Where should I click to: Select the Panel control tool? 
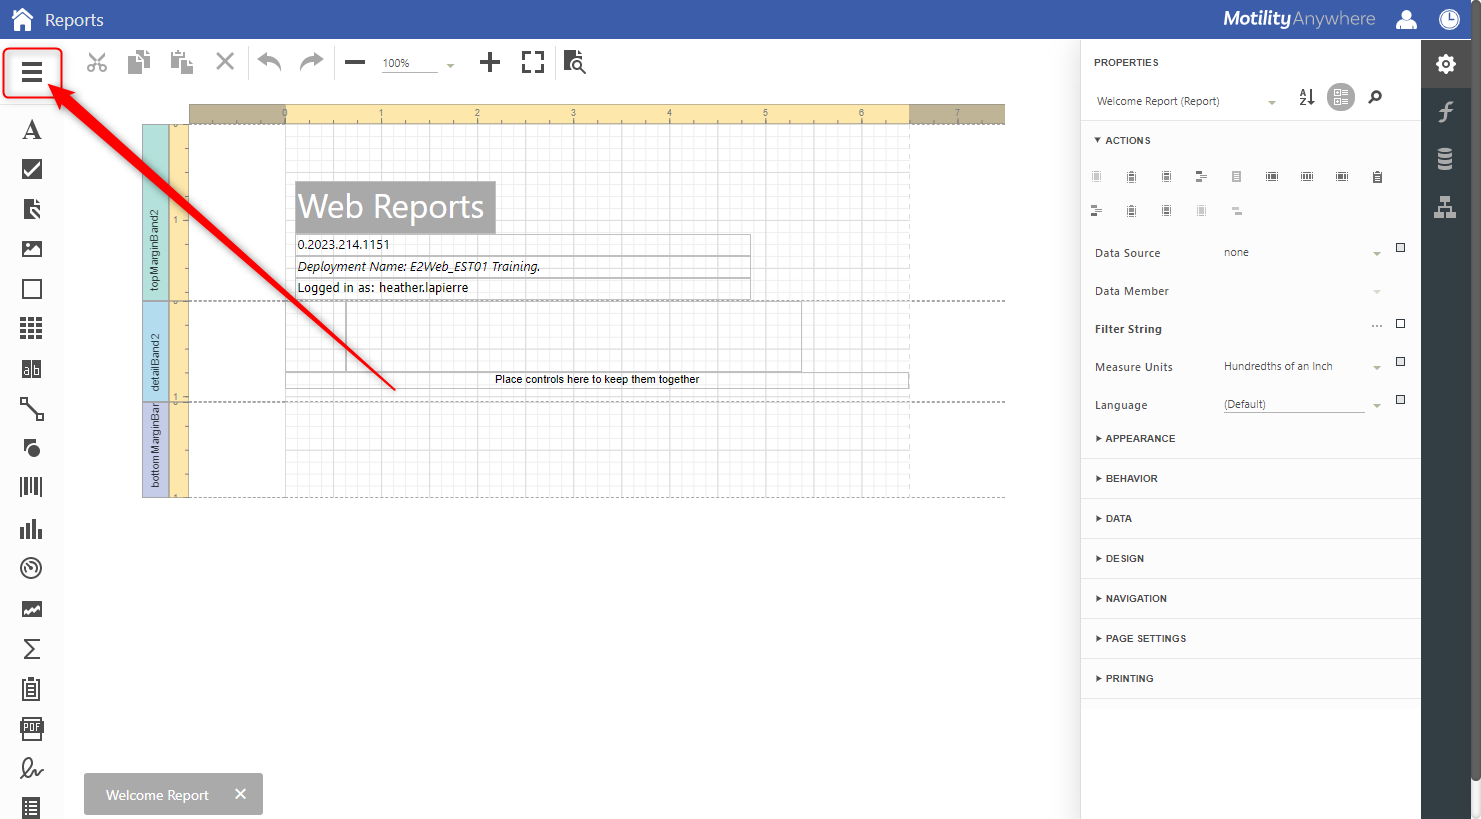click(32, 289)
